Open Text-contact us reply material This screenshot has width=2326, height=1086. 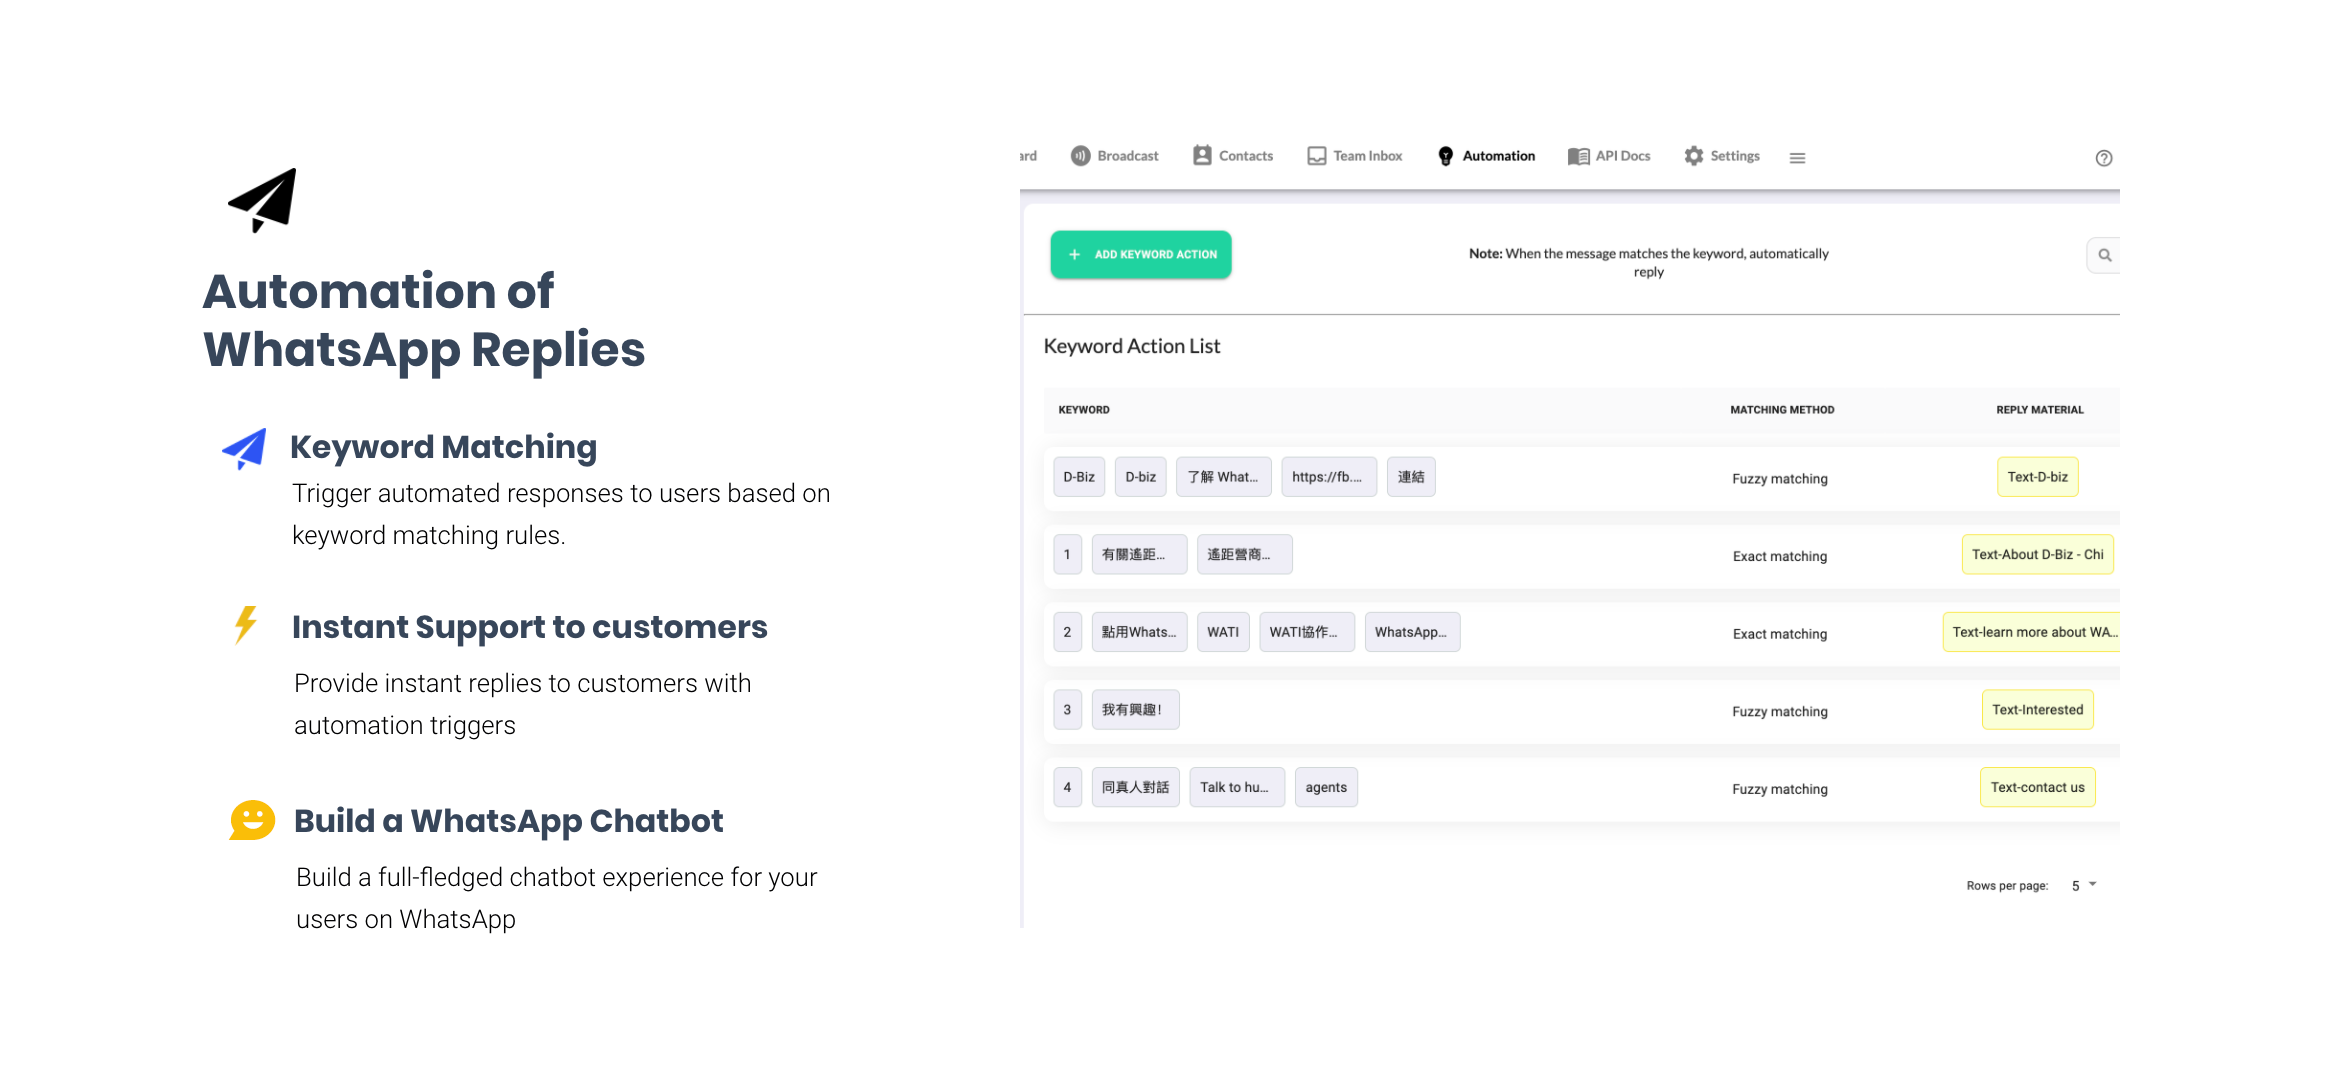pos(2038,788)
